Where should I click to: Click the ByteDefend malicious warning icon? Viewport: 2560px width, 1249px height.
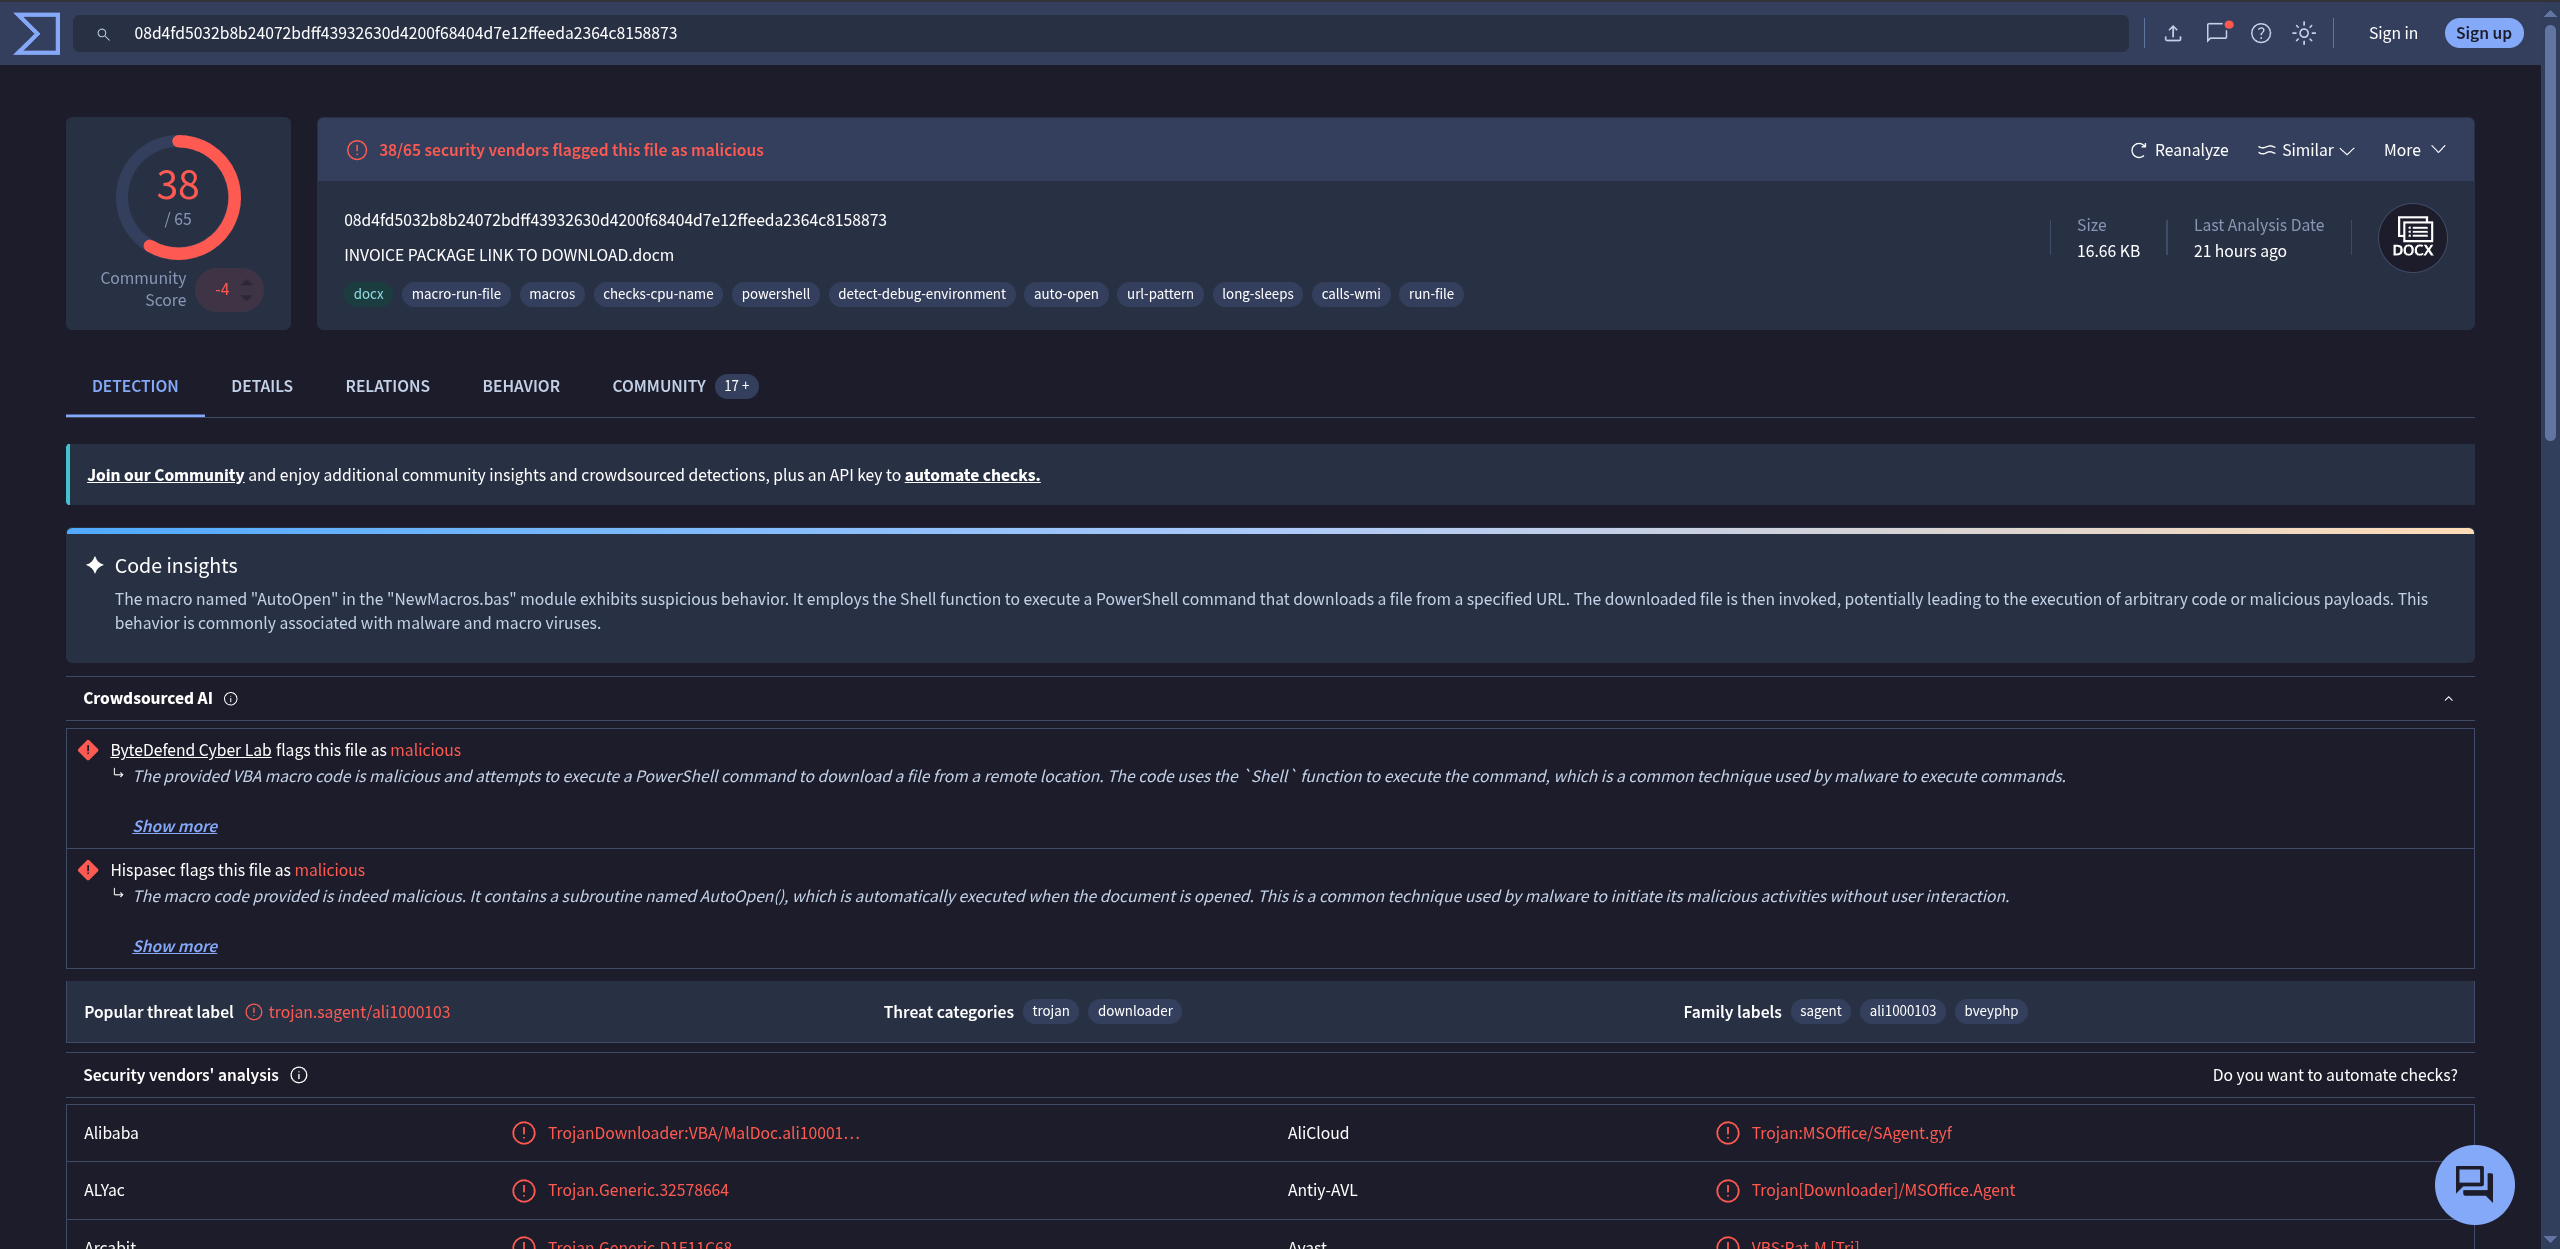(x=88, y=750)
